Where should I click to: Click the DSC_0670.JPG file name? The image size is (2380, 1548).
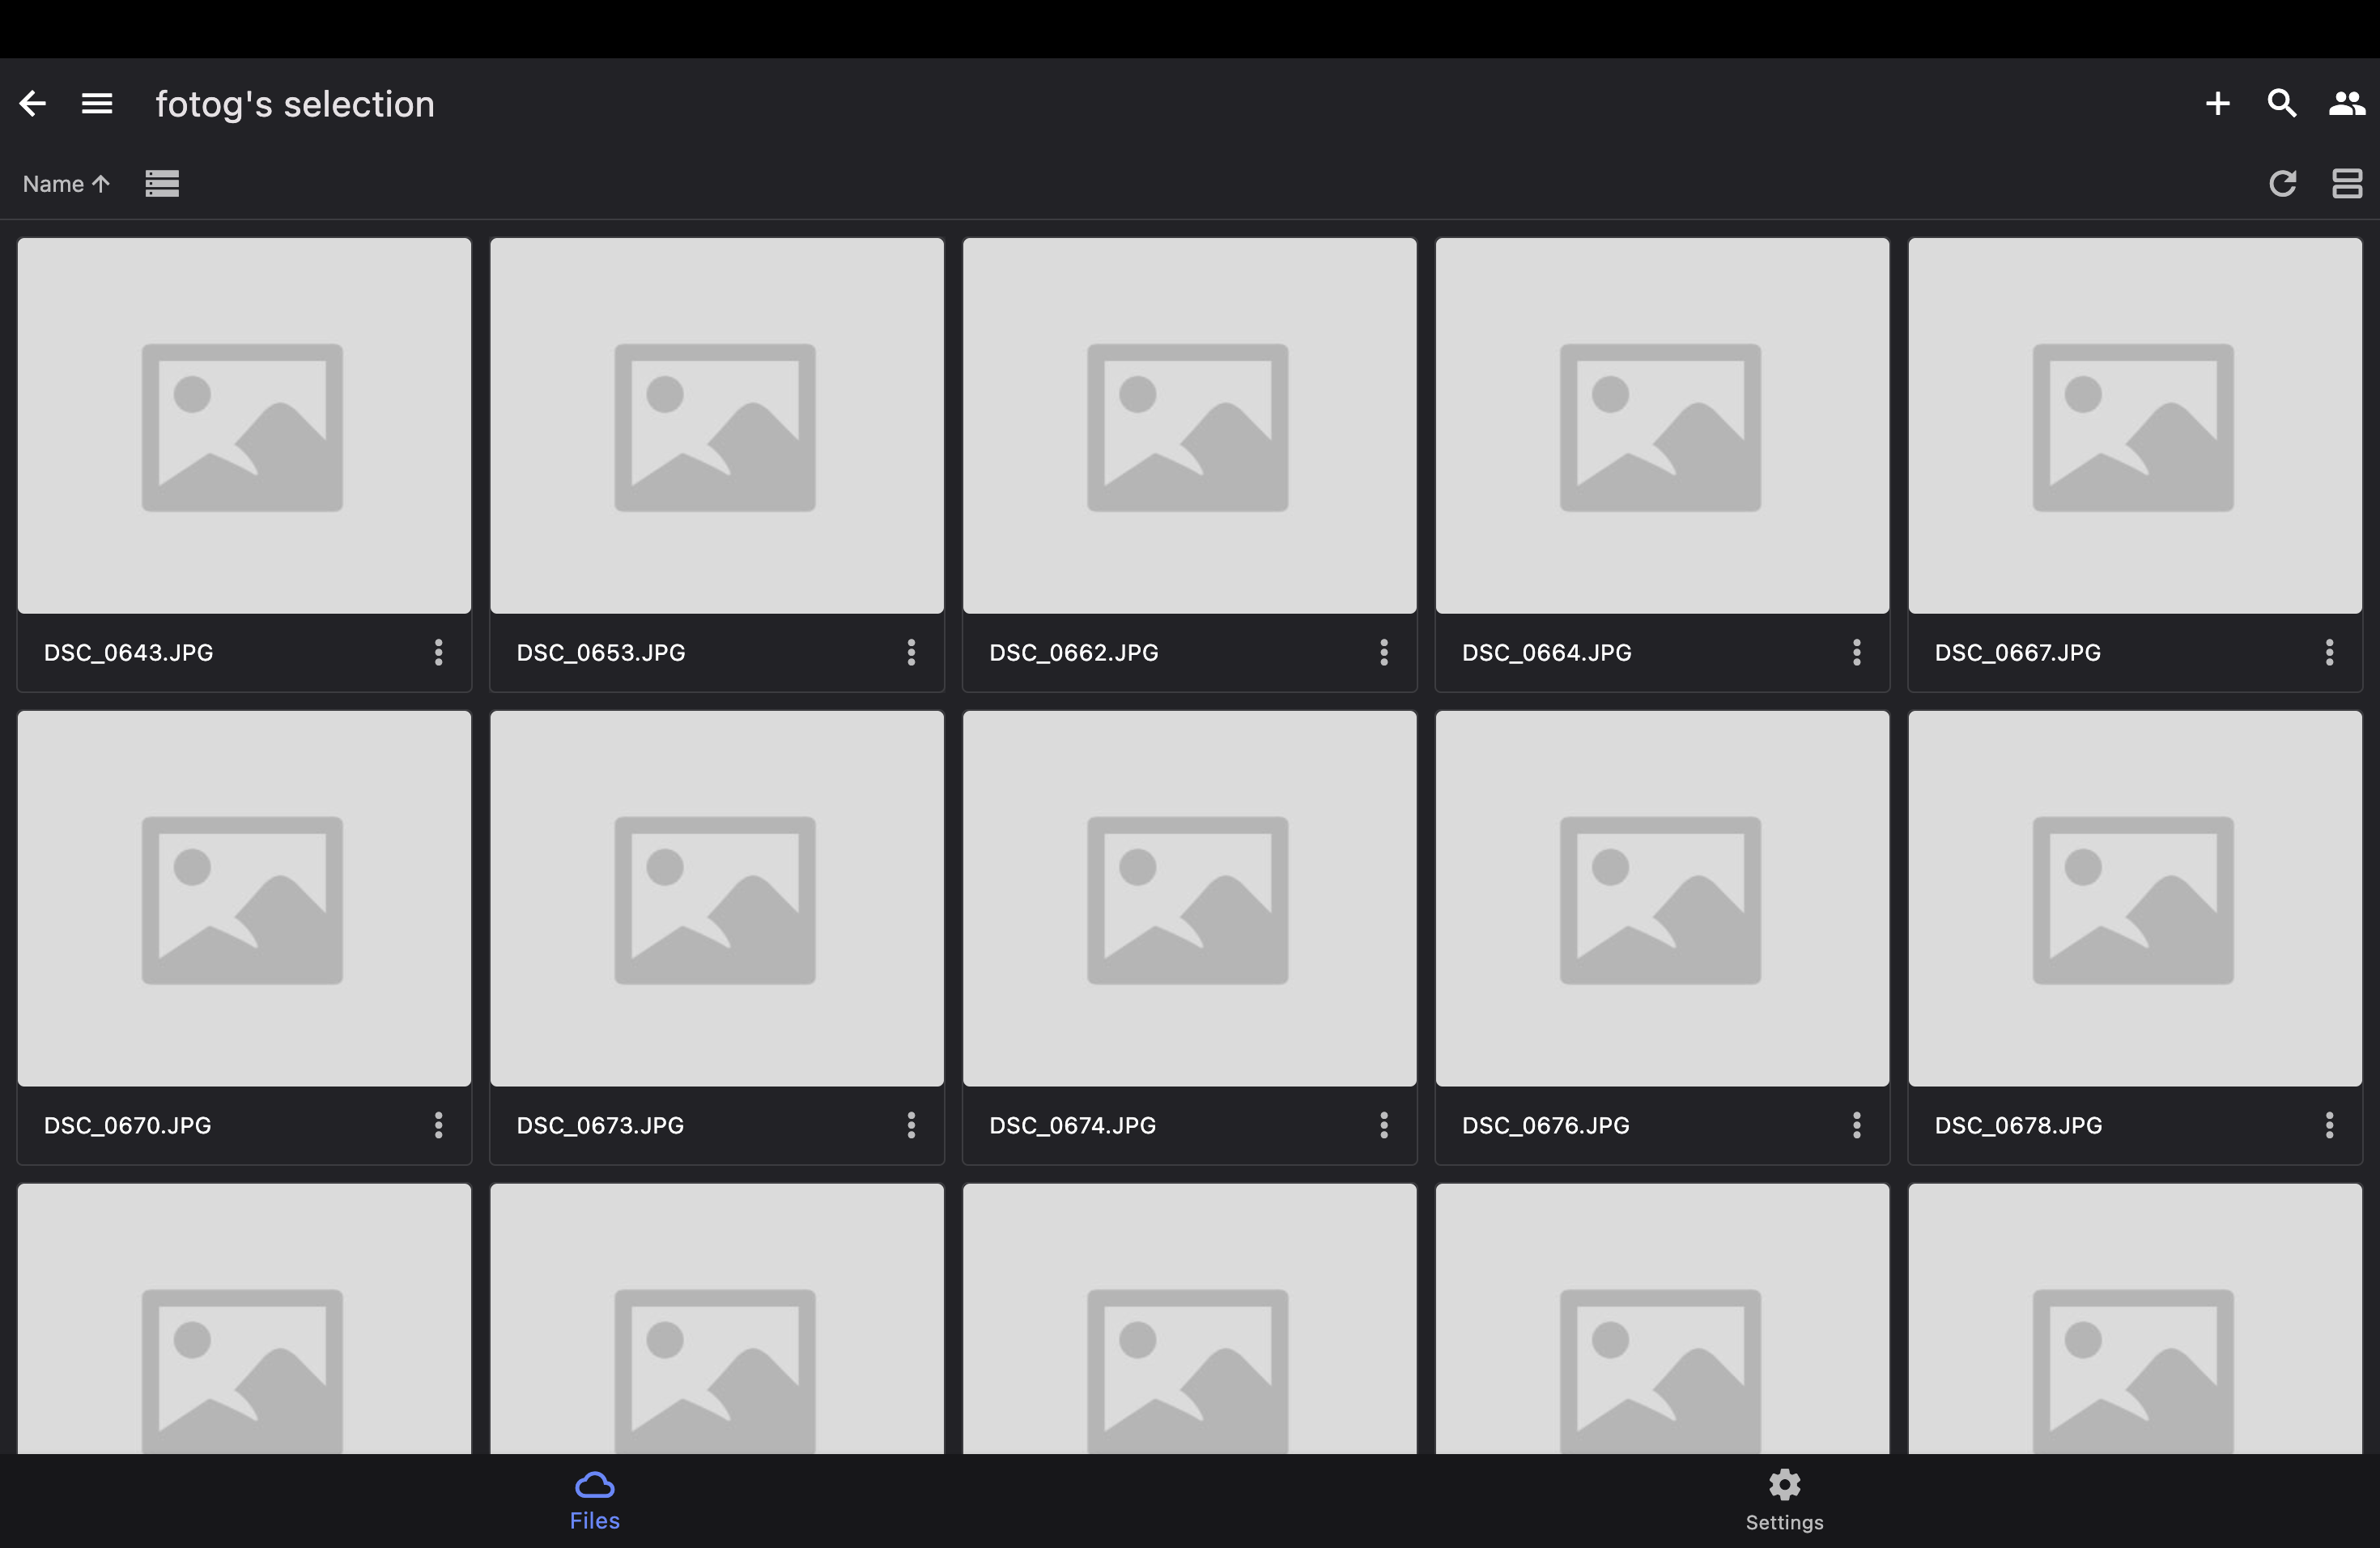(x=128, y=1125)
